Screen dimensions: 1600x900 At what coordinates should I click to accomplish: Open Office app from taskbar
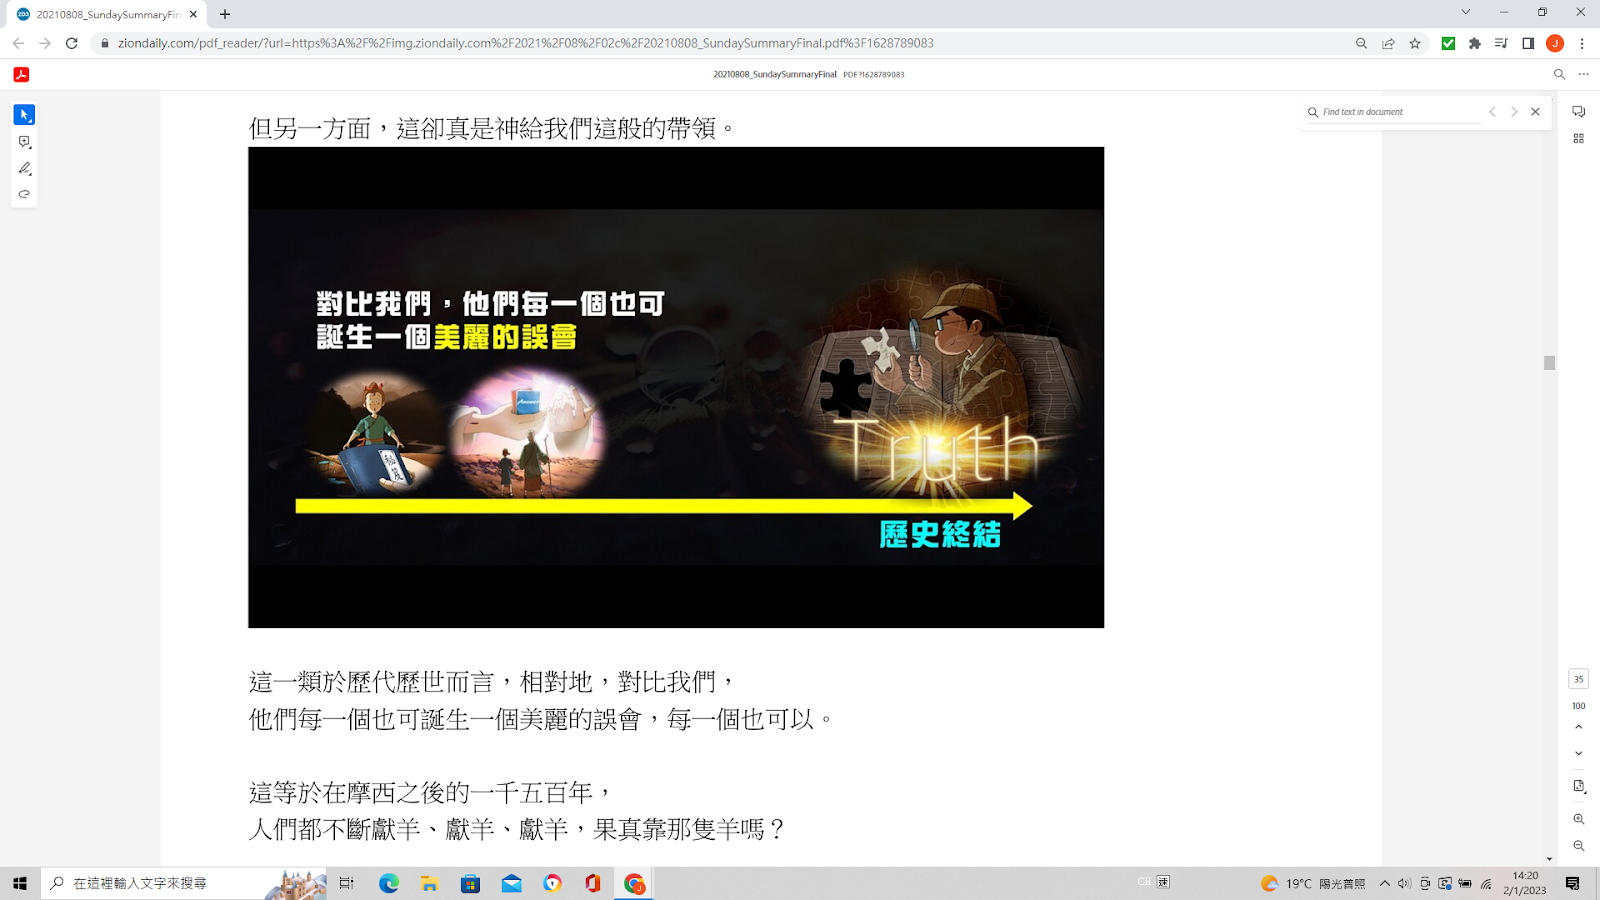tap(593, 883)
